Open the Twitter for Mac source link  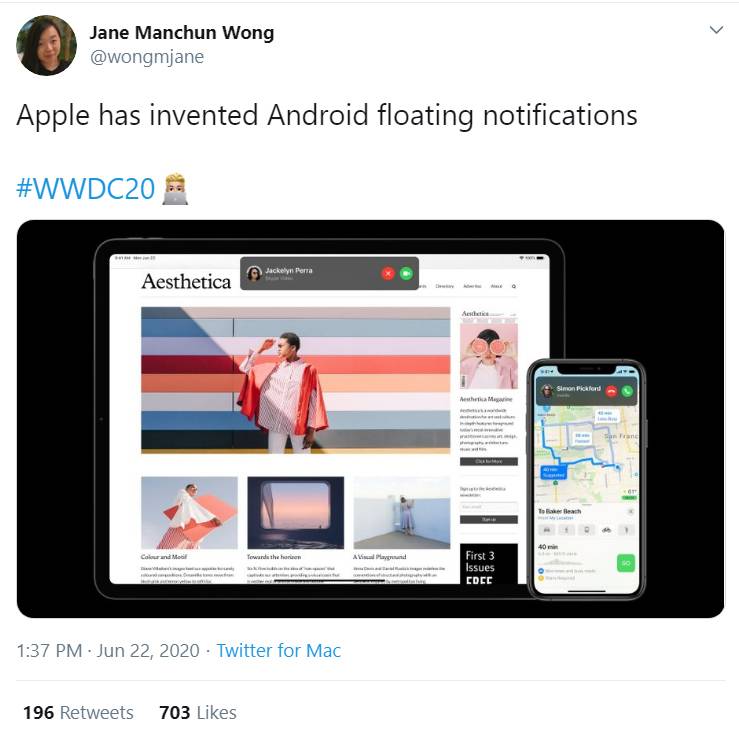[278, 650]
